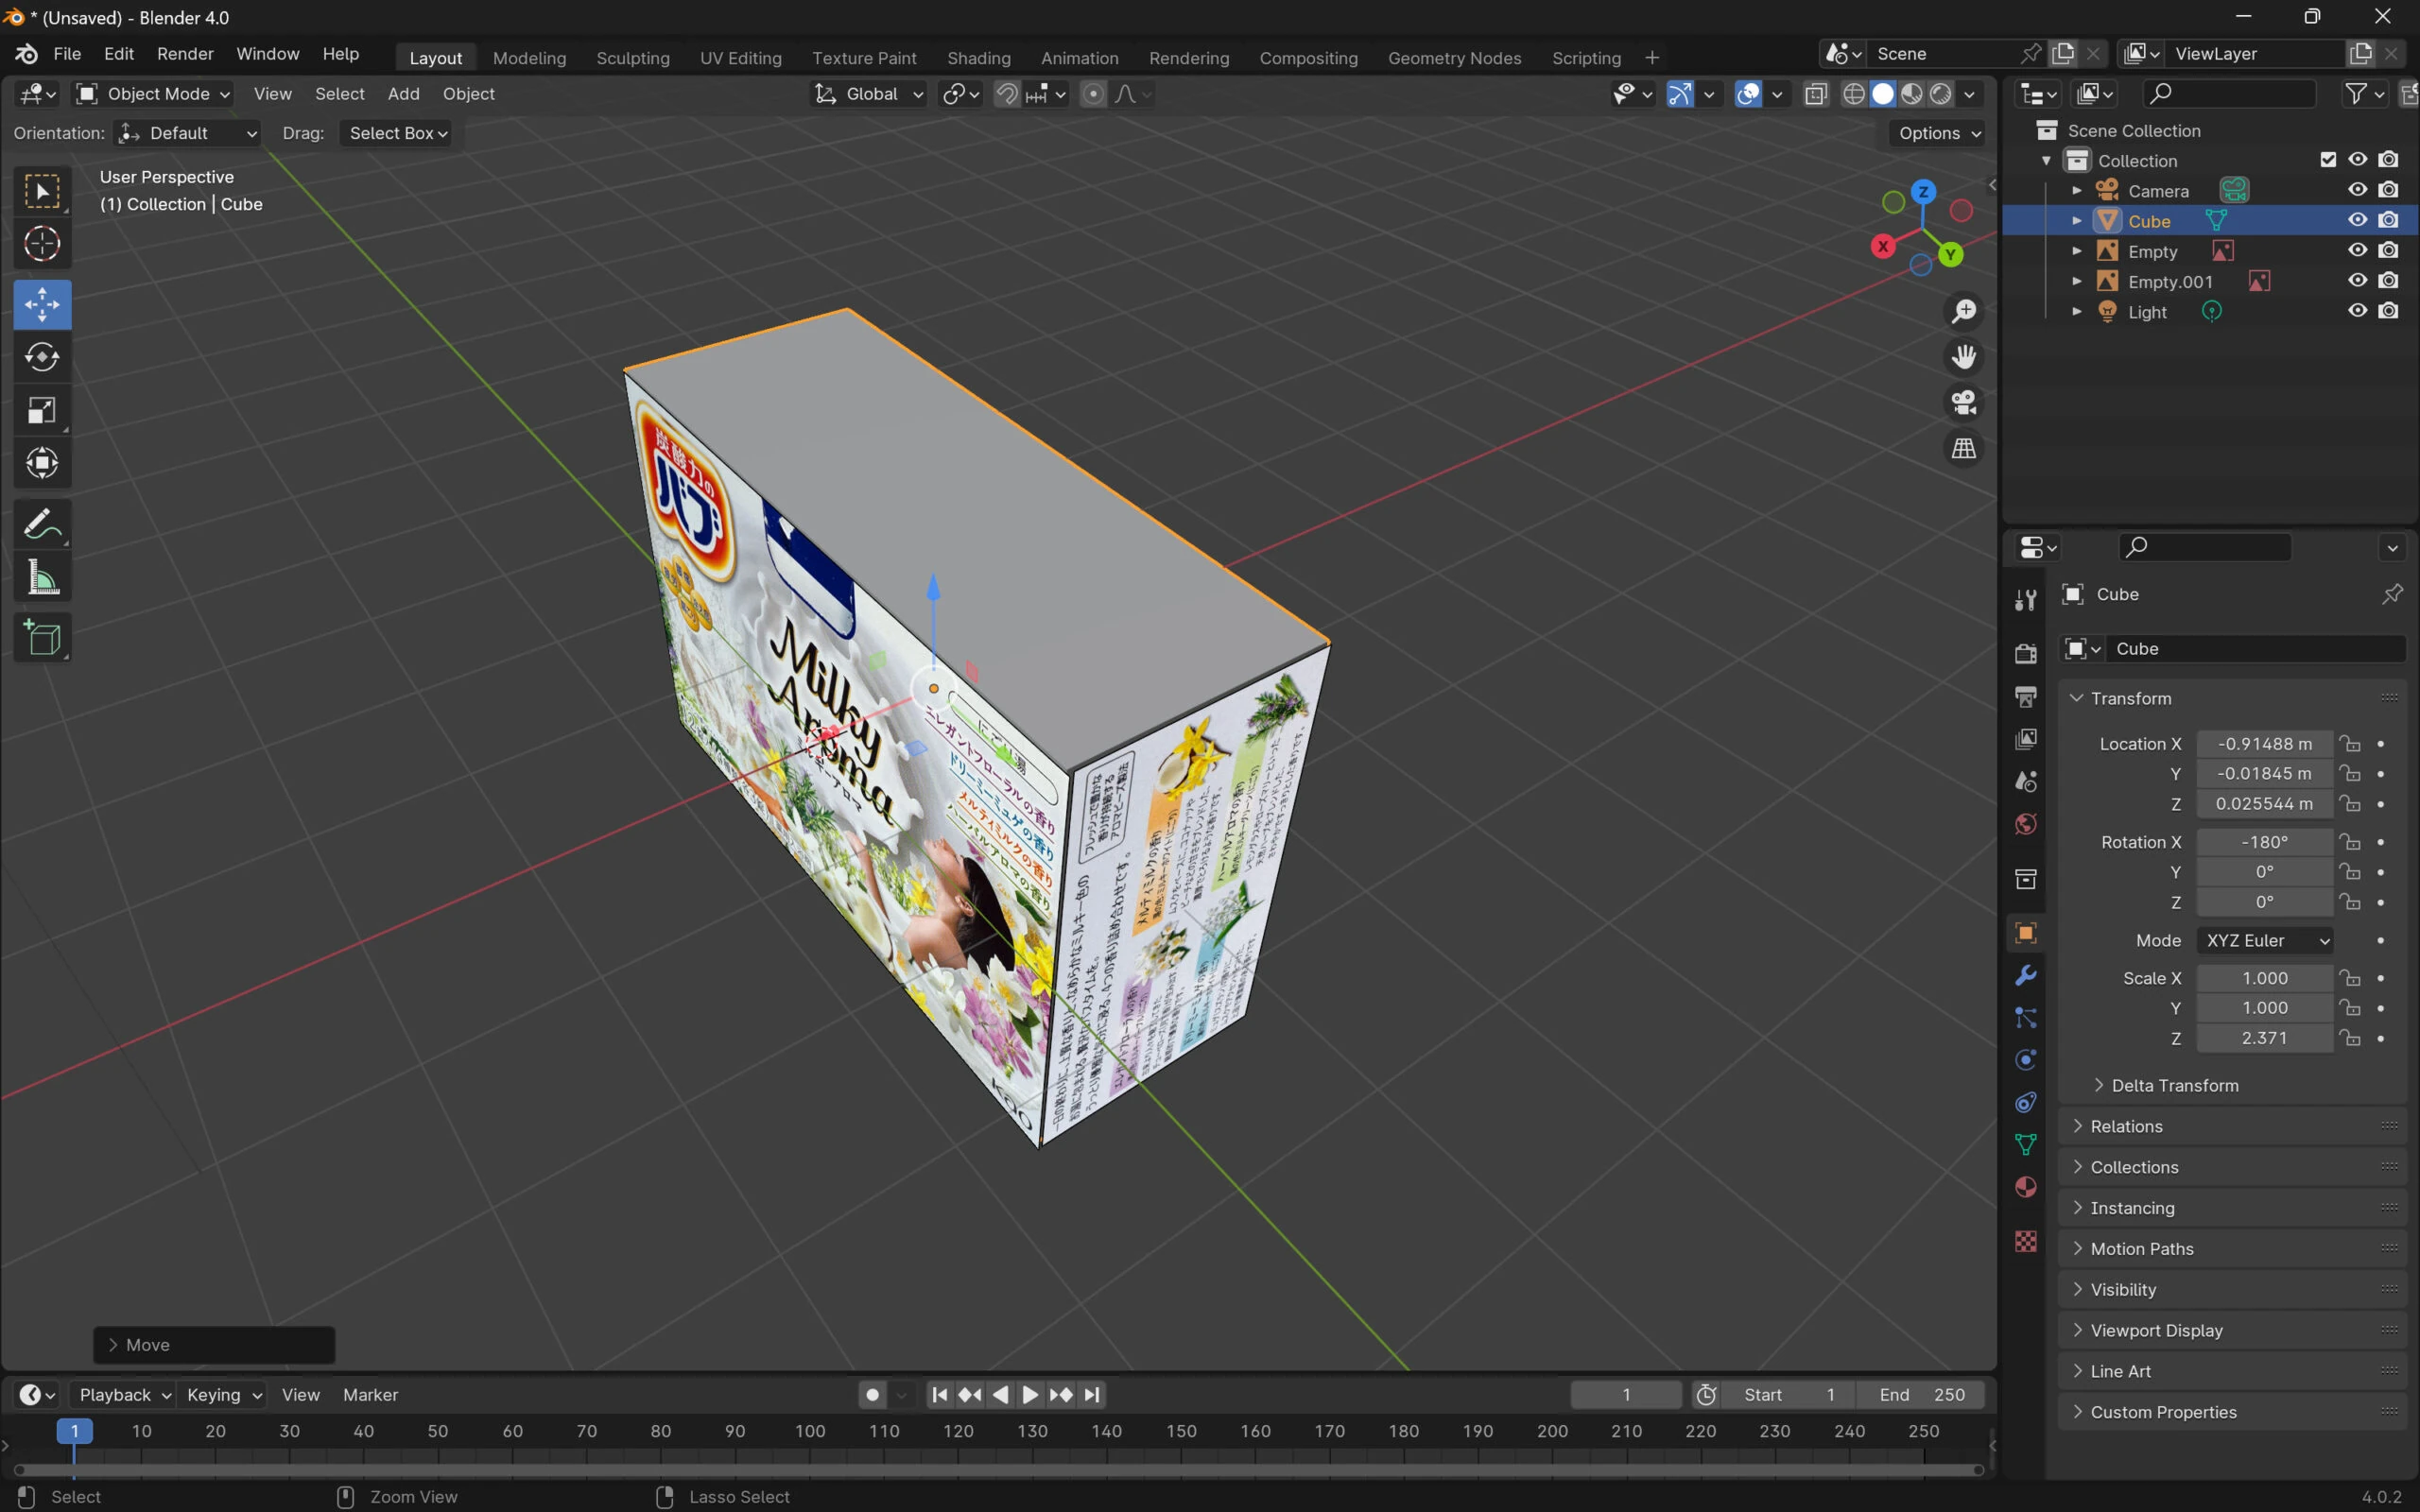The width and height of the screenshot is (2420, 1512).
Task: Click frame 100 on the timeline
Action: (x=809, y=1431)
